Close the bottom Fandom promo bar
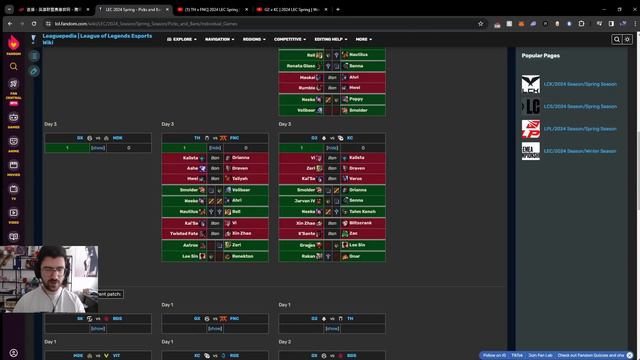The width and height of the screenshot is (640, 360). pos(629,356)
